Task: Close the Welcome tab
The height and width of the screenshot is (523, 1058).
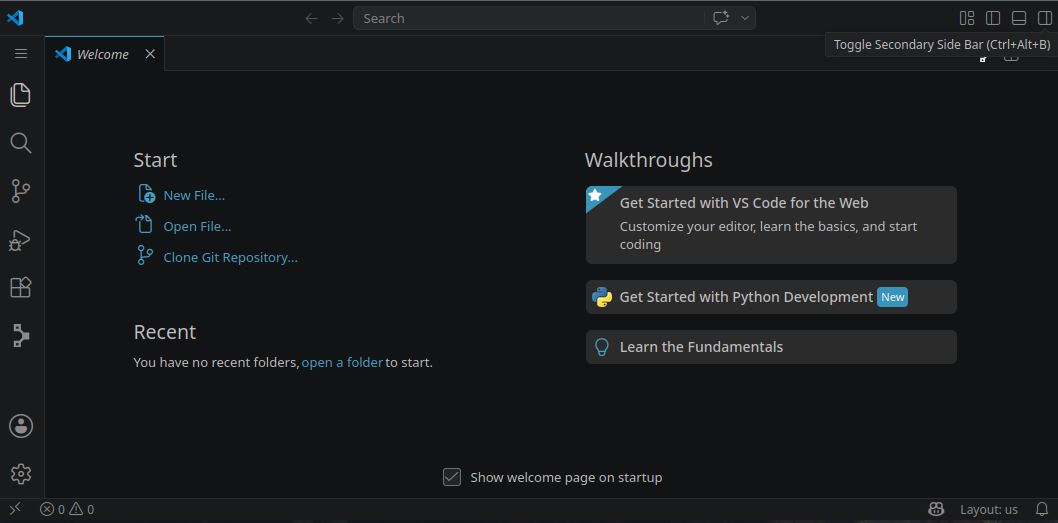Action: tap(150, 54)
